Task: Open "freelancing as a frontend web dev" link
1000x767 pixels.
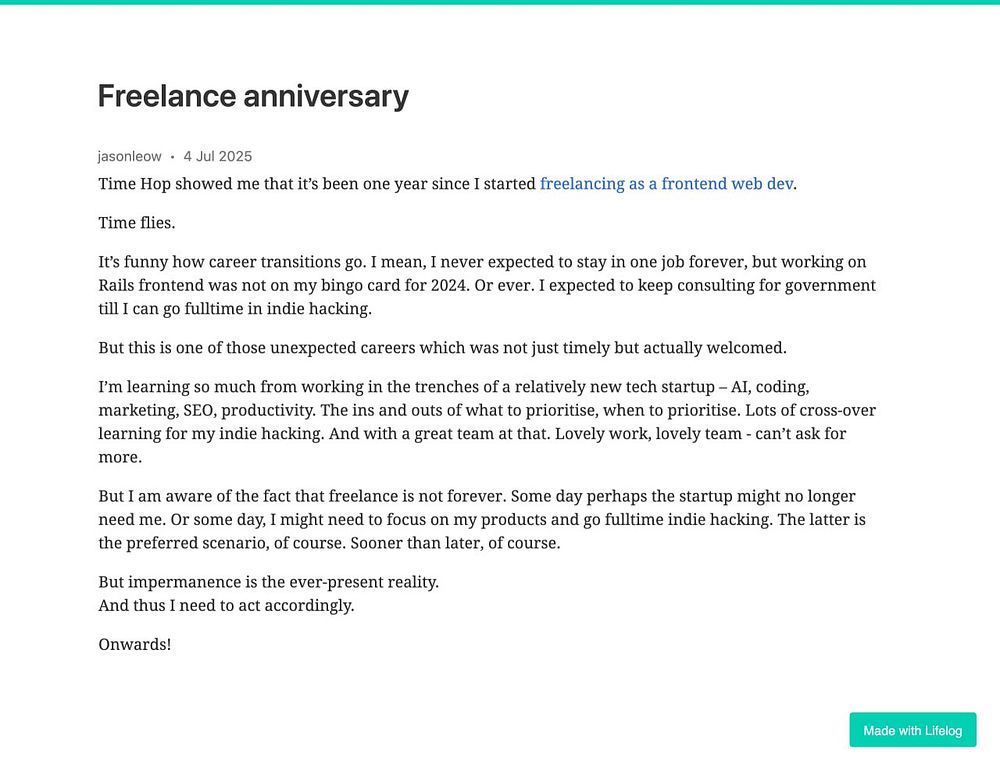Action: coord(666,184)
